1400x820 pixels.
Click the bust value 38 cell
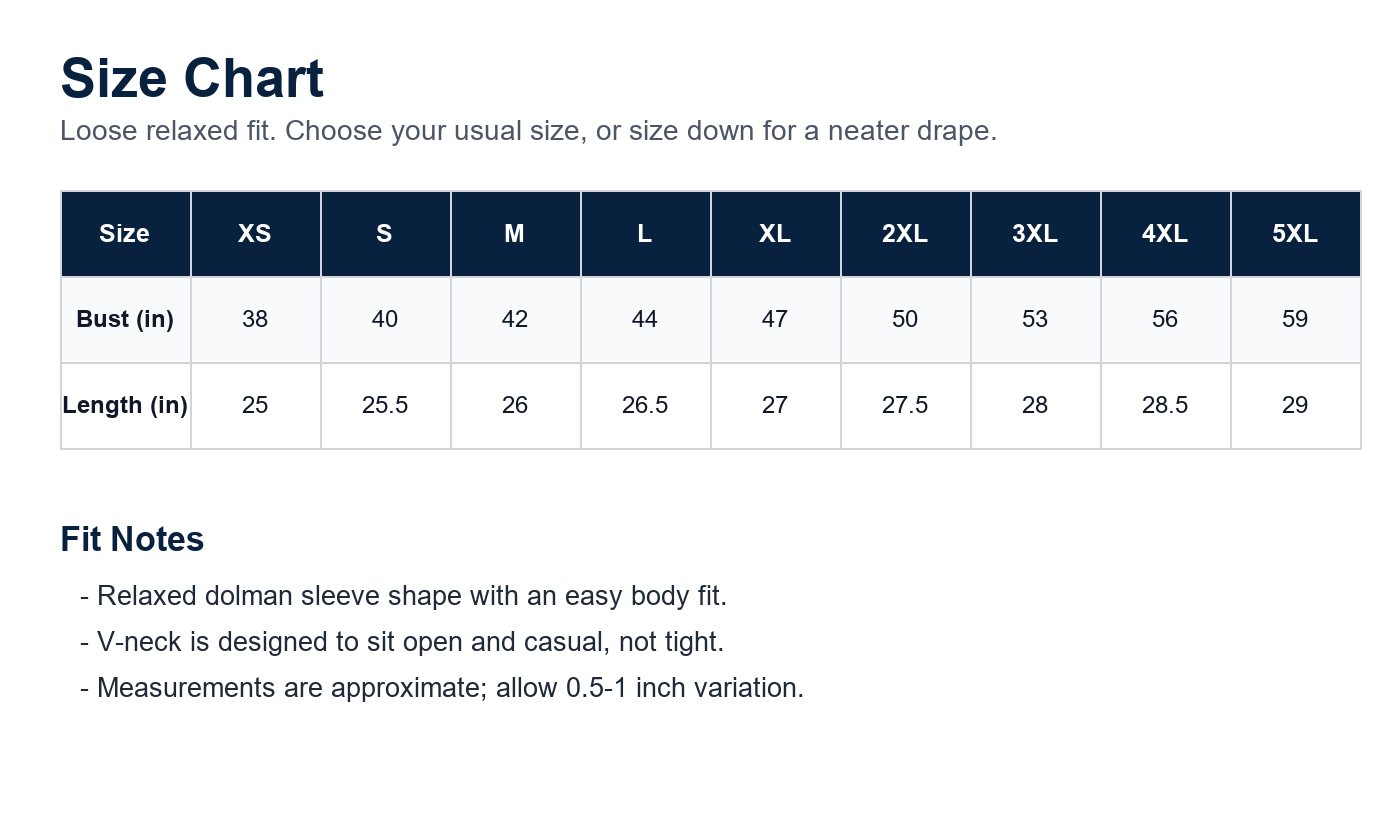(x=255, y=320)
